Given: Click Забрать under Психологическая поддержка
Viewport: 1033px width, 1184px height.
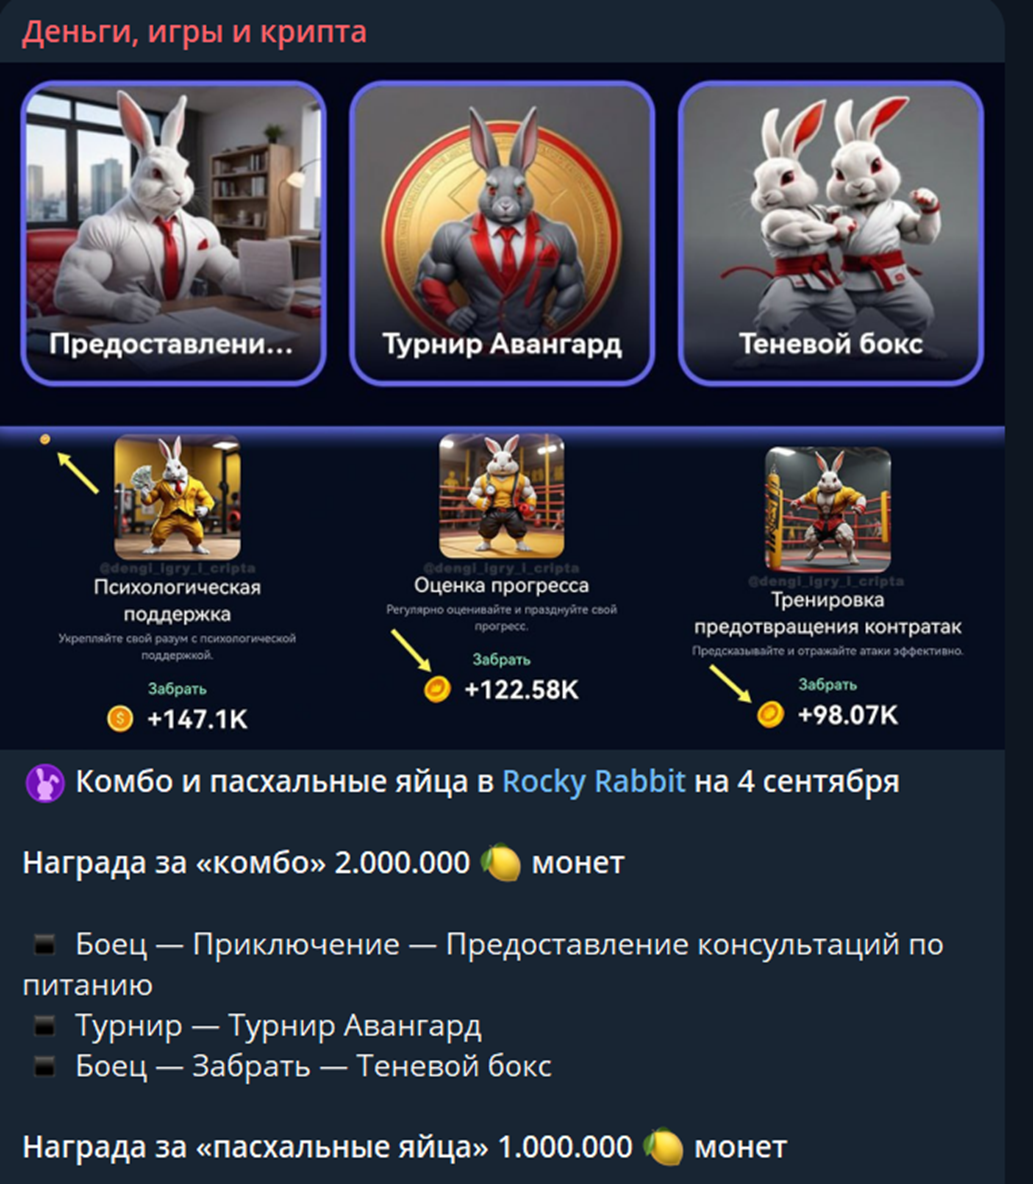Looking at the screenshot, I should 177,689.
